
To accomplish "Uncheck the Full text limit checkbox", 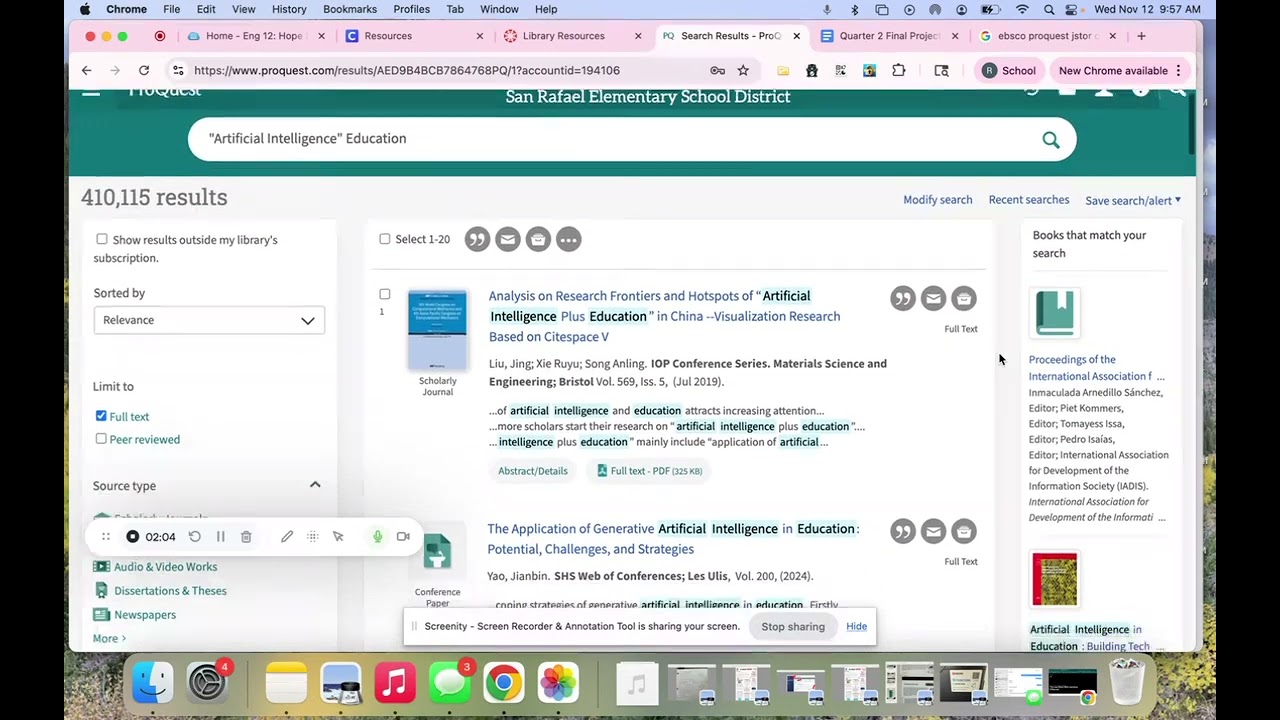I will (x=101, y=416).
